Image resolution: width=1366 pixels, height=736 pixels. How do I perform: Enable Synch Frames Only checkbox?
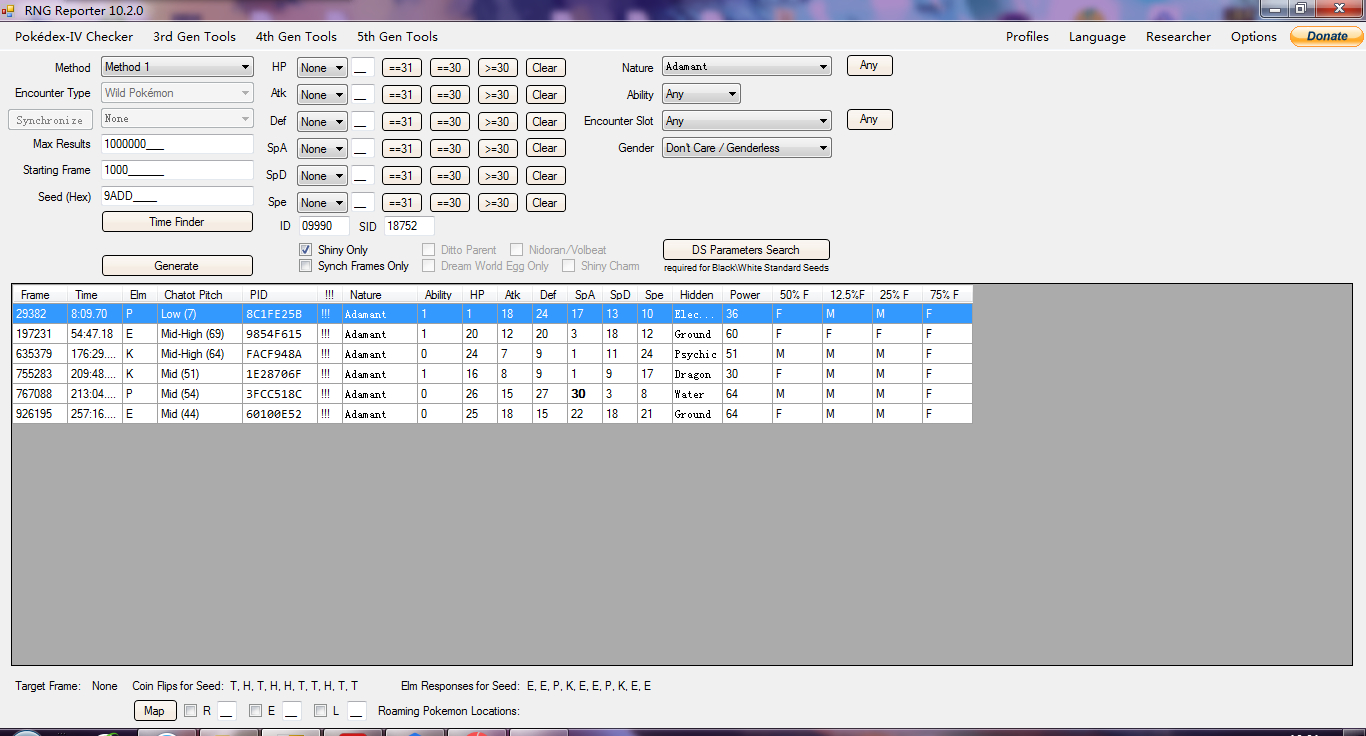[x=306, y=266]
